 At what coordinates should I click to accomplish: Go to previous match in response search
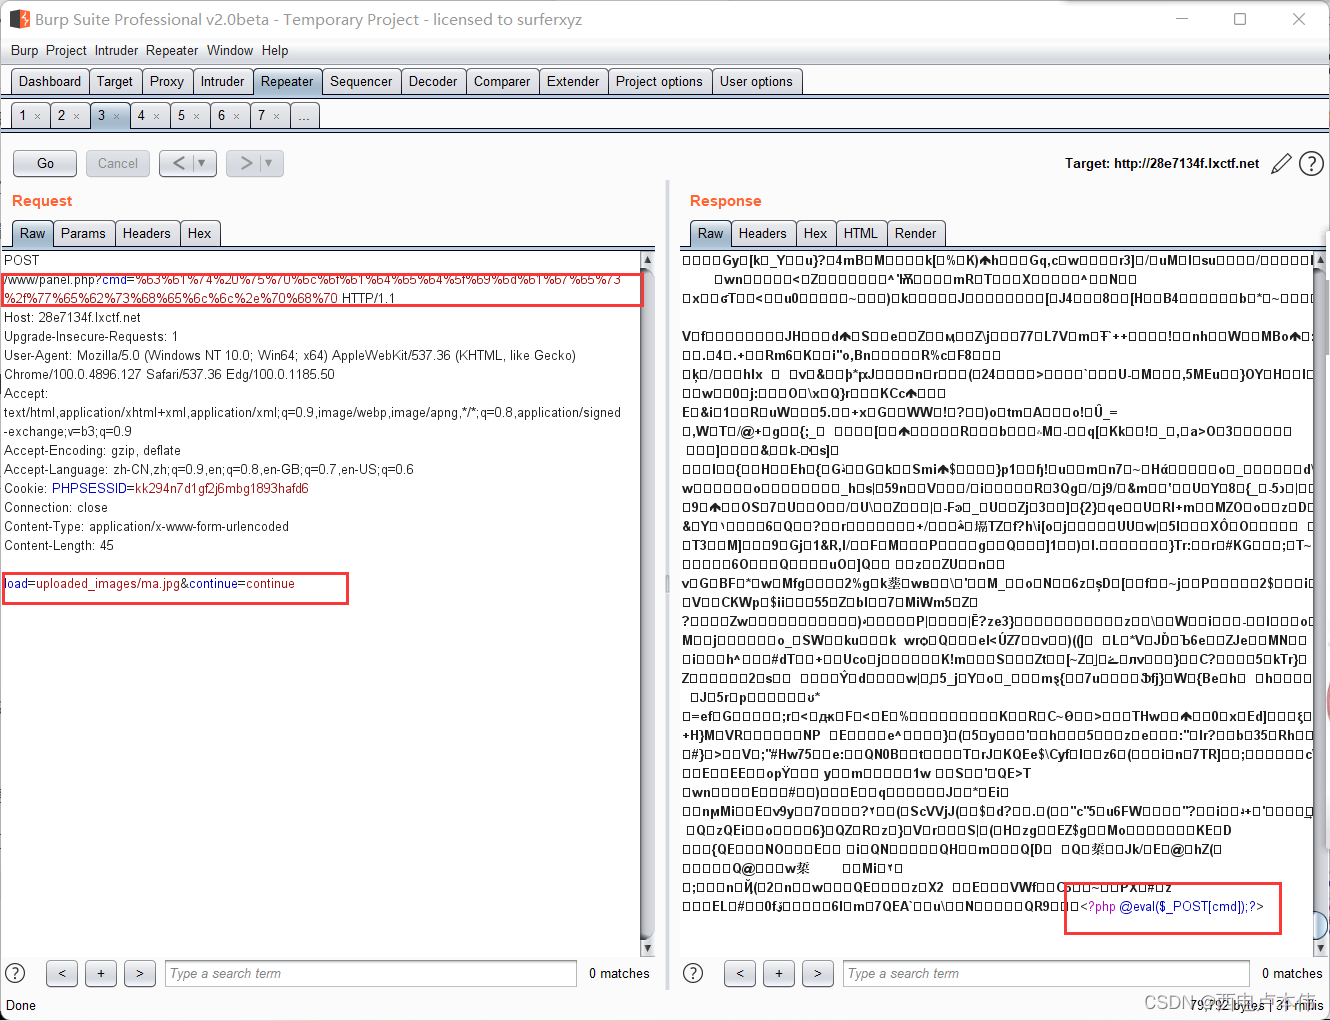pos(740,973)
